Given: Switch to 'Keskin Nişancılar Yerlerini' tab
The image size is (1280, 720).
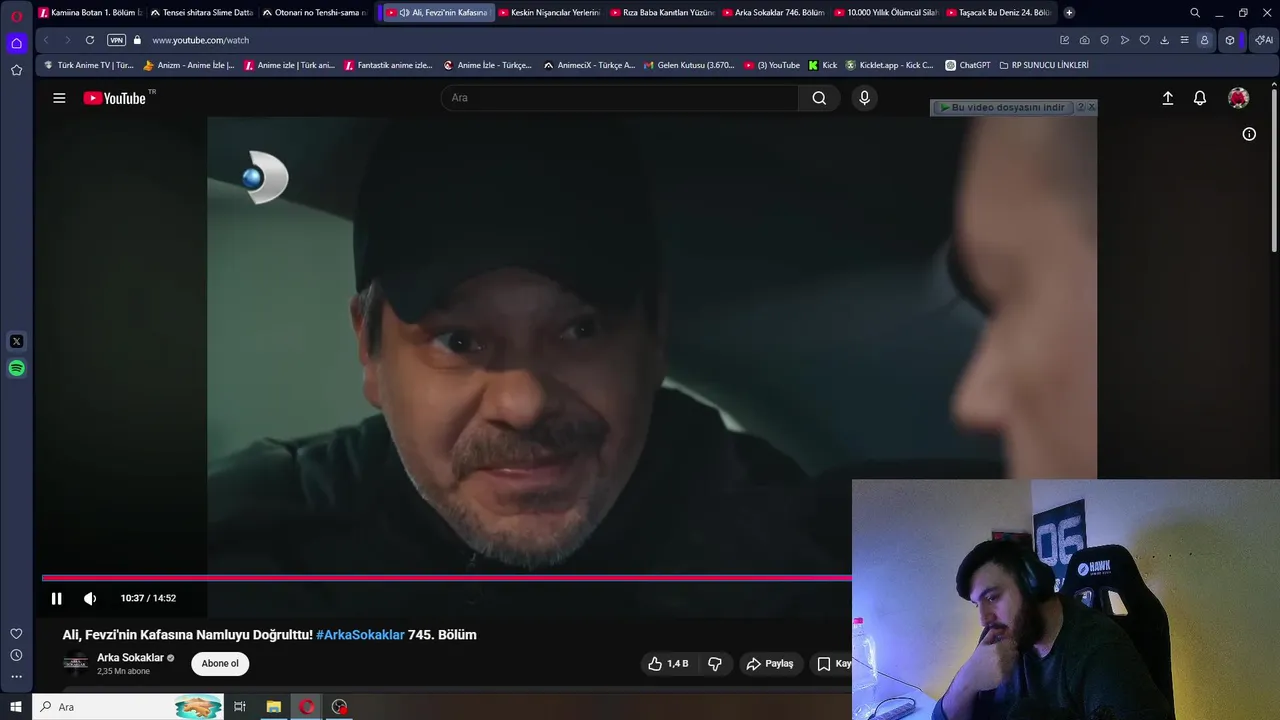Looking at the screenshot, I should pyautogui.click(x=548, y=13).
